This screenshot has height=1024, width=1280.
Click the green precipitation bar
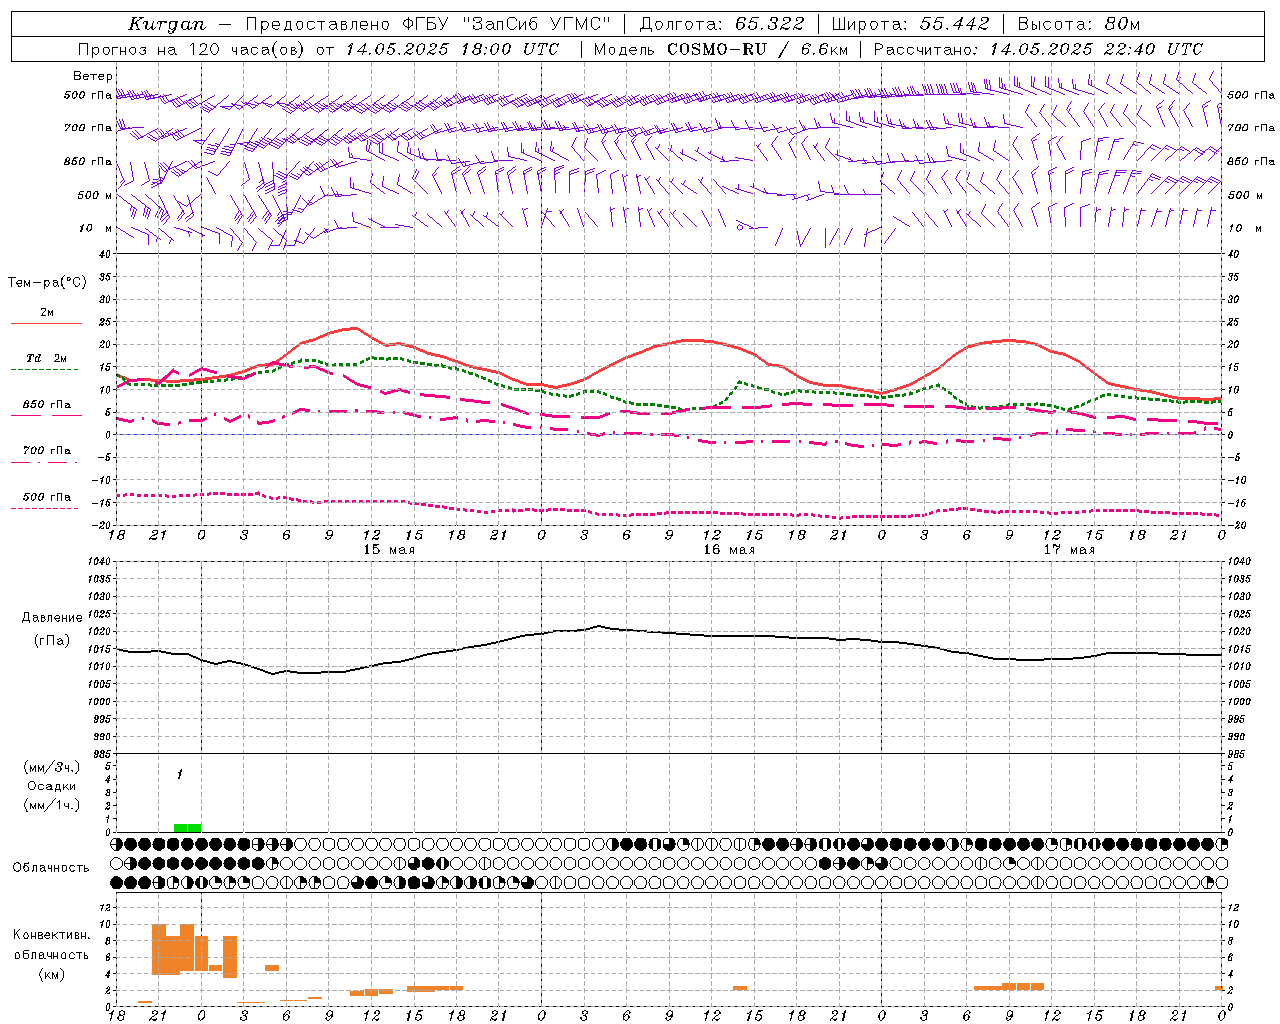tap(187, 827)
